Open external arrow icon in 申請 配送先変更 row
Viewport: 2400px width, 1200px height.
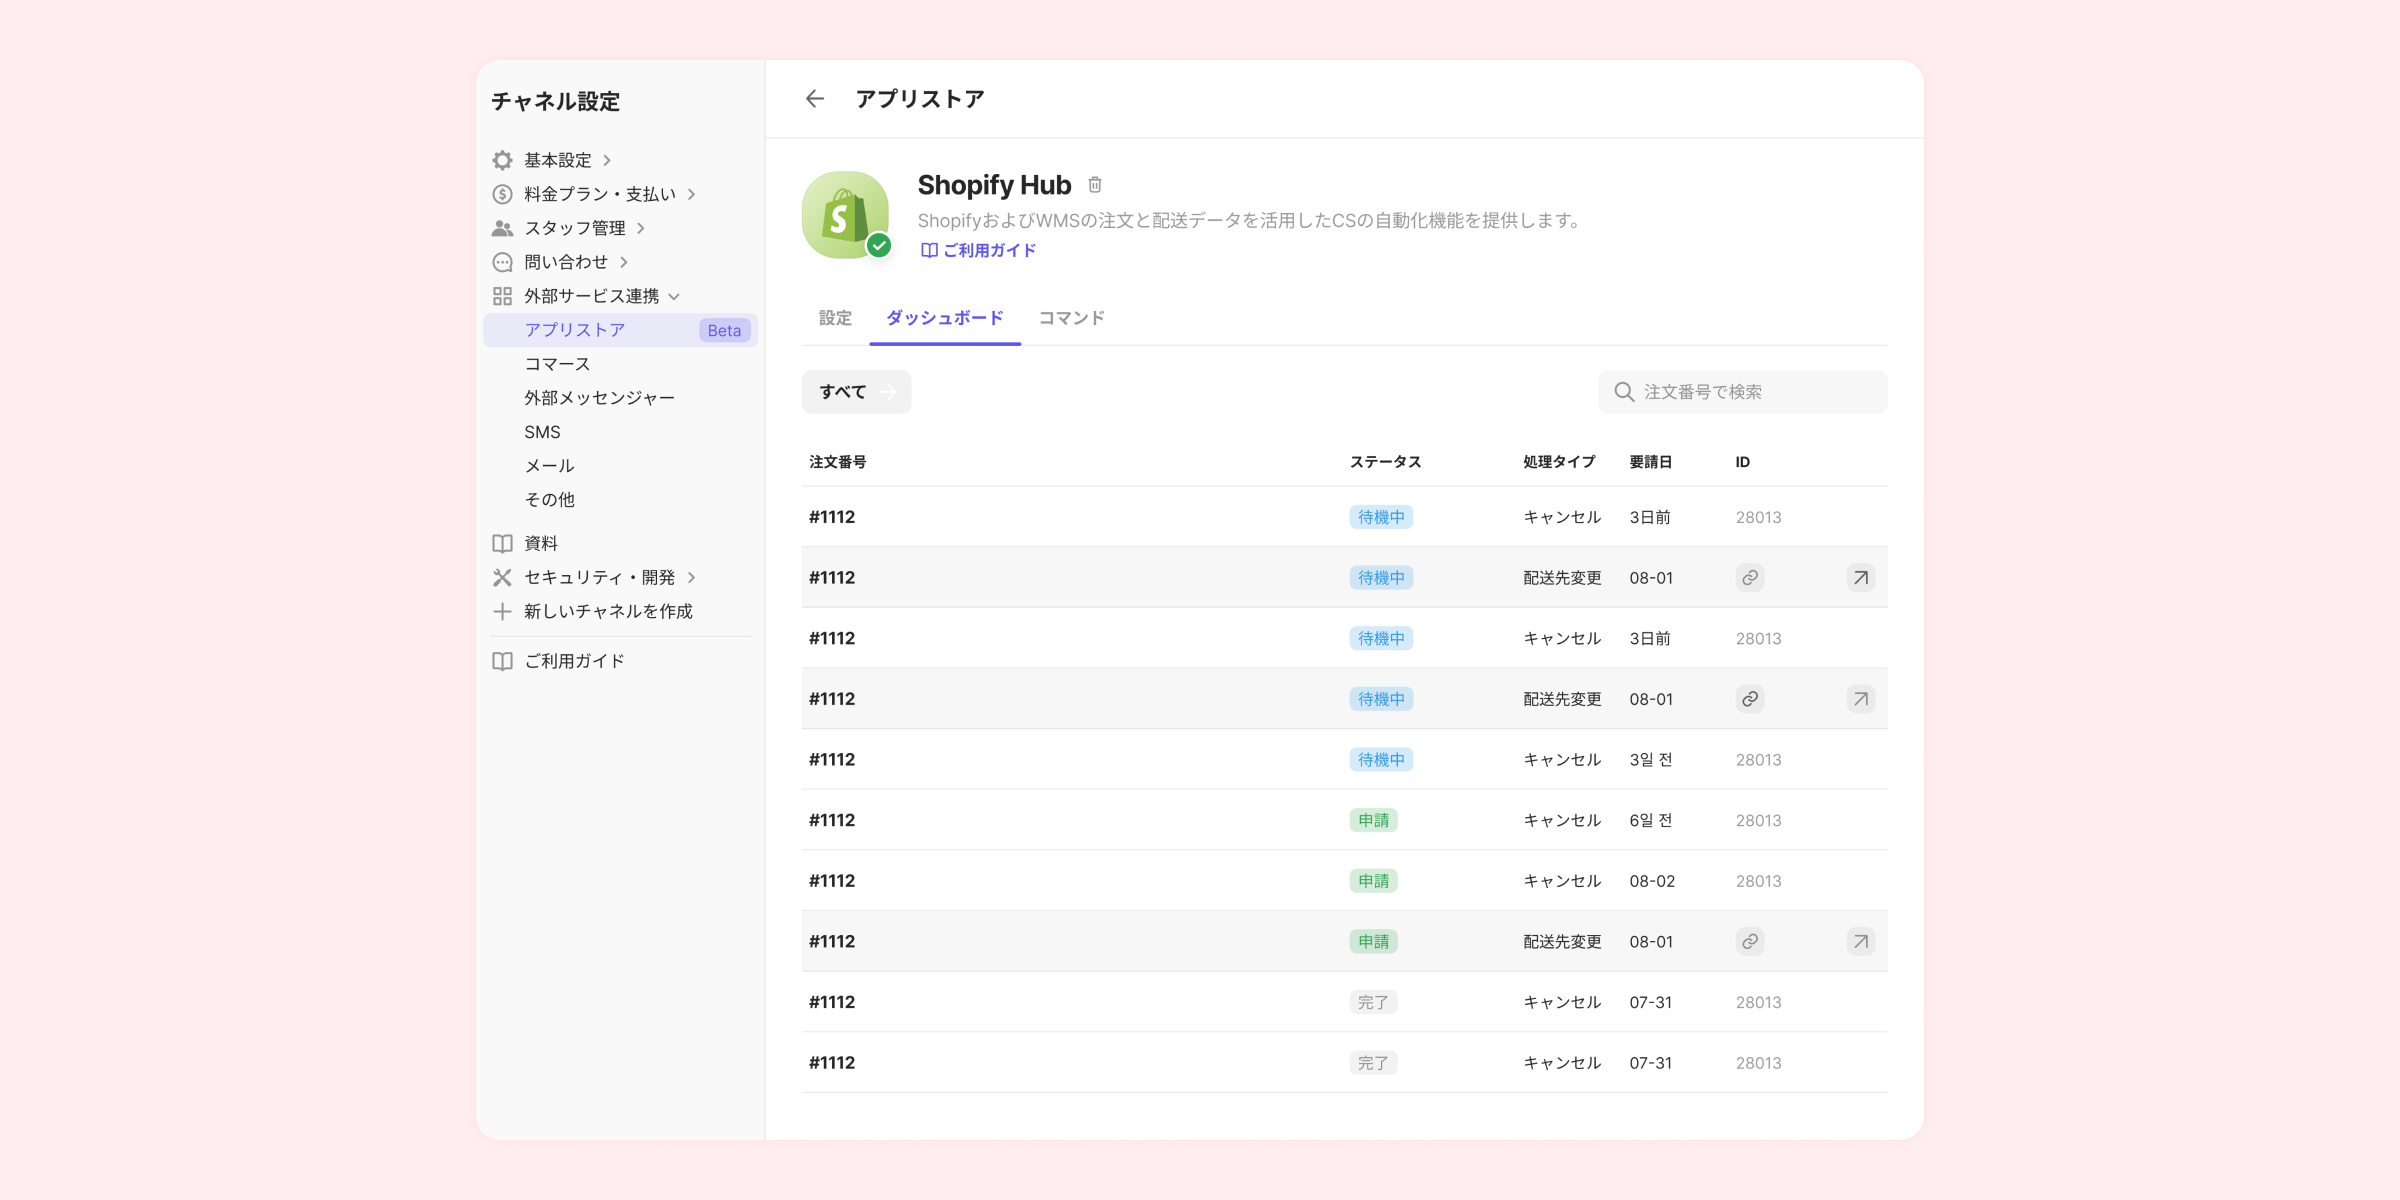tap(1860, 942)
